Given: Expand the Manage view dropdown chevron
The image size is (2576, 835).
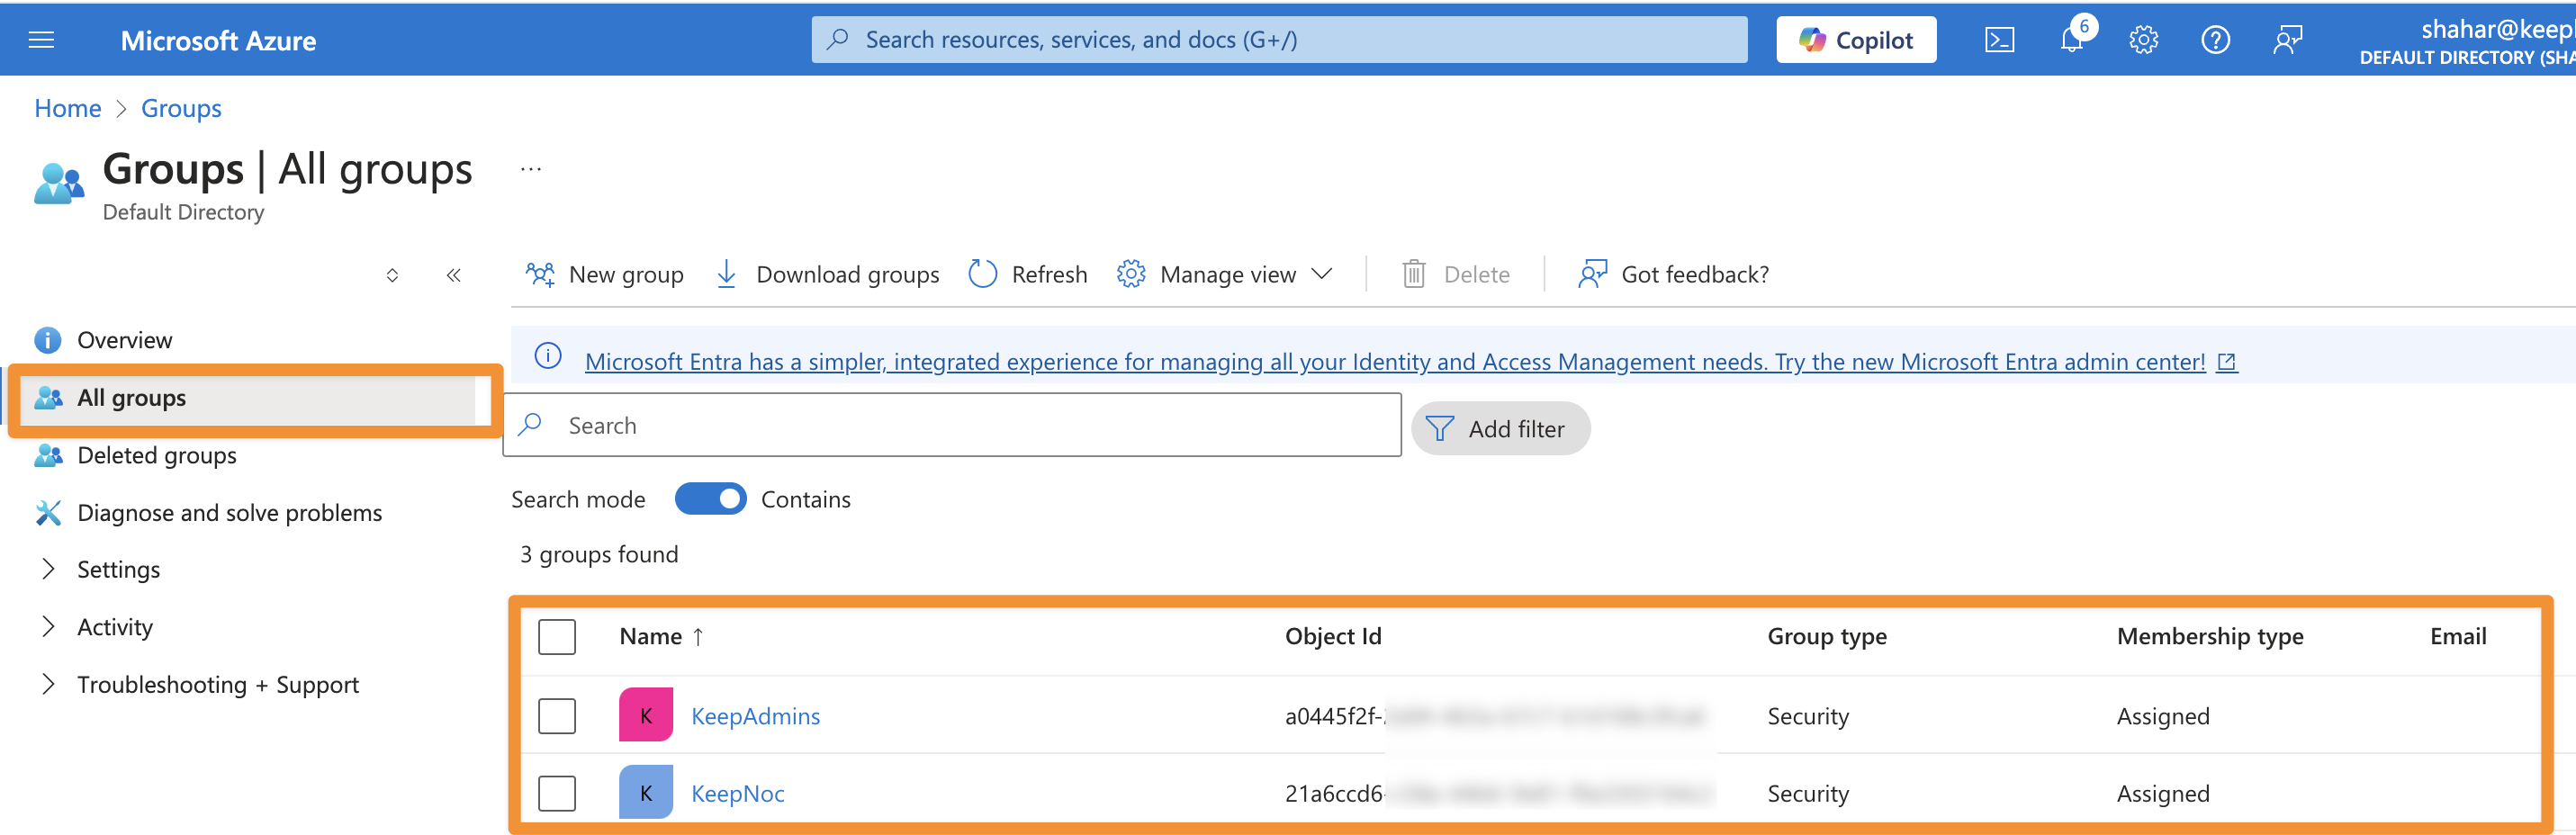Looking at the screenshot, I should (1322, 274).
